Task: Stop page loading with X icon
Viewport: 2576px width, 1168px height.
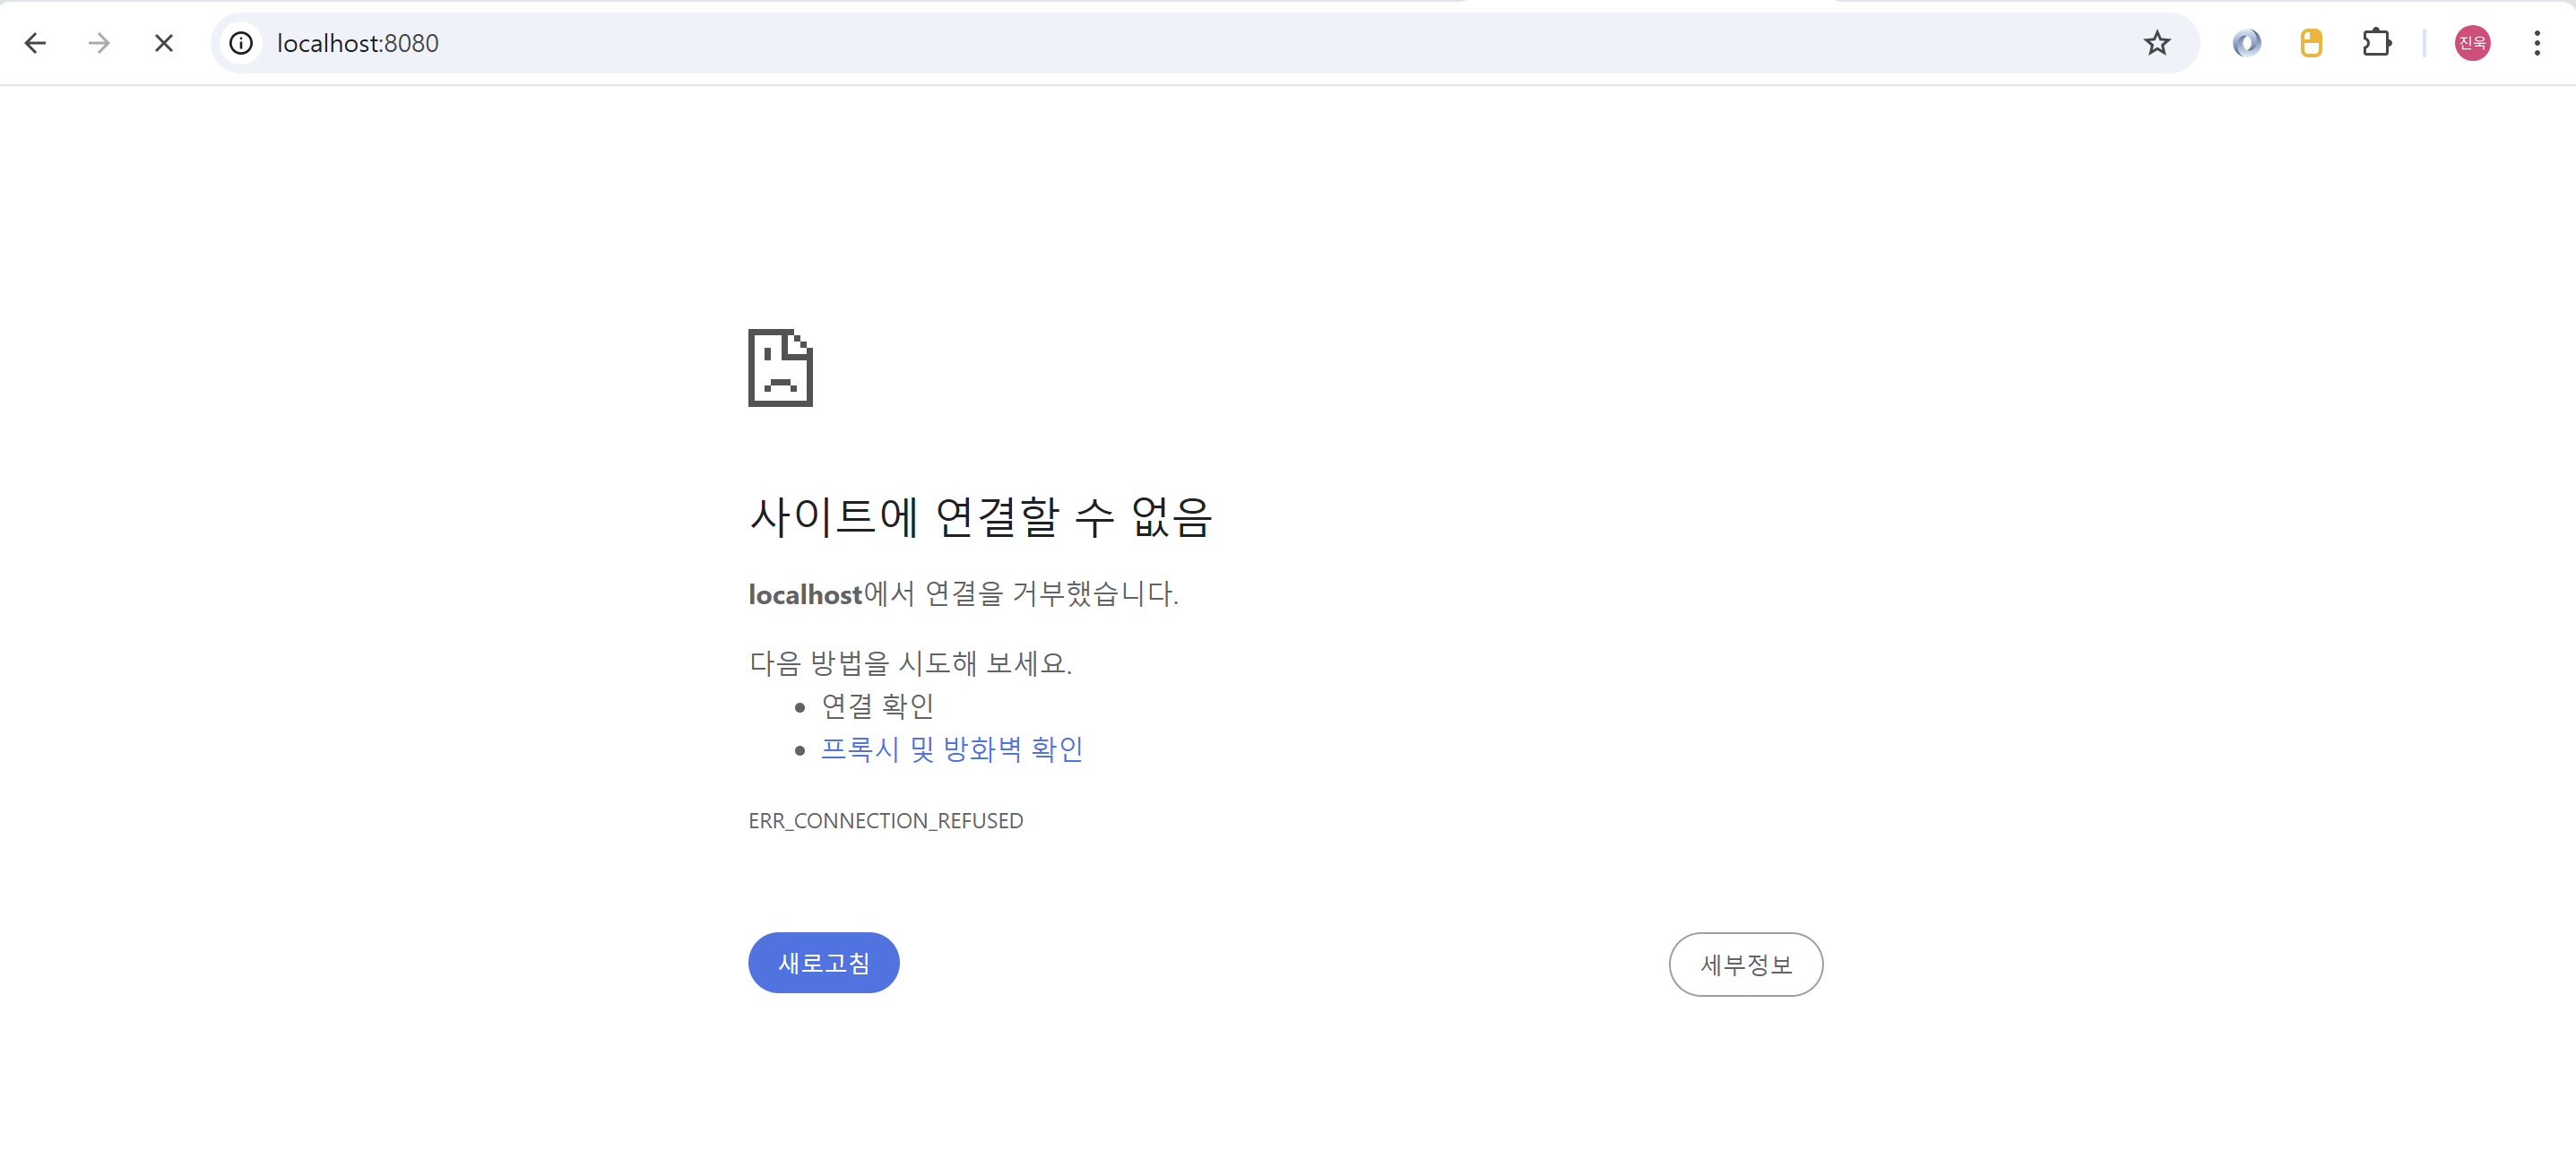Action: point(164,43)
